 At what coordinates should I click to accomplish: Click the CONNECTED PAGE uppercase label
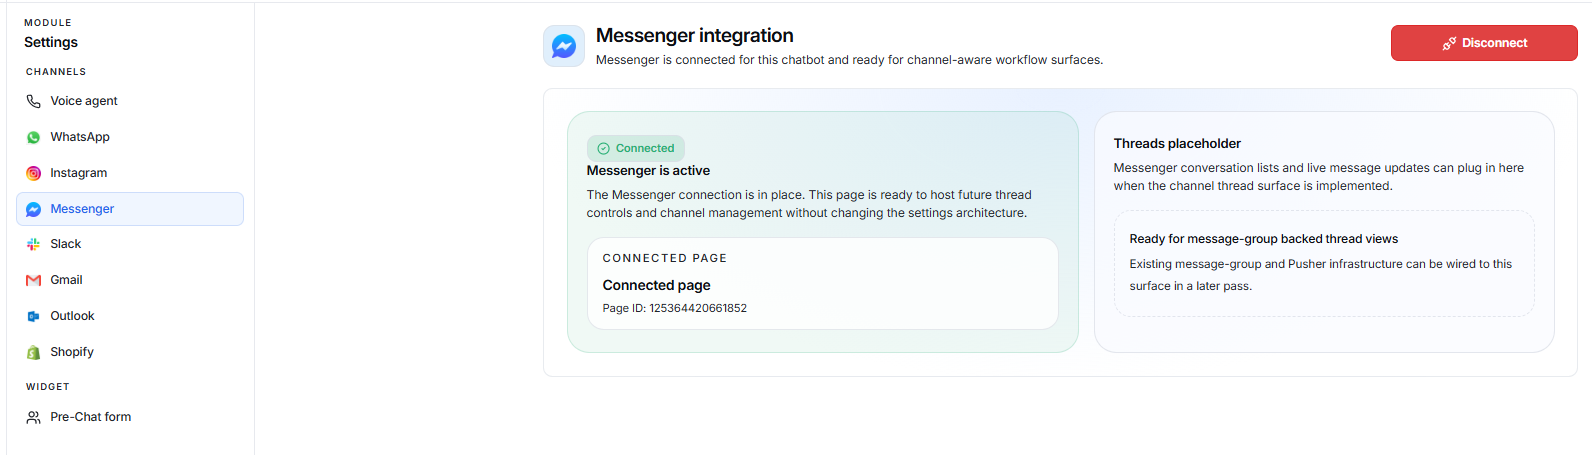(665, 258)
